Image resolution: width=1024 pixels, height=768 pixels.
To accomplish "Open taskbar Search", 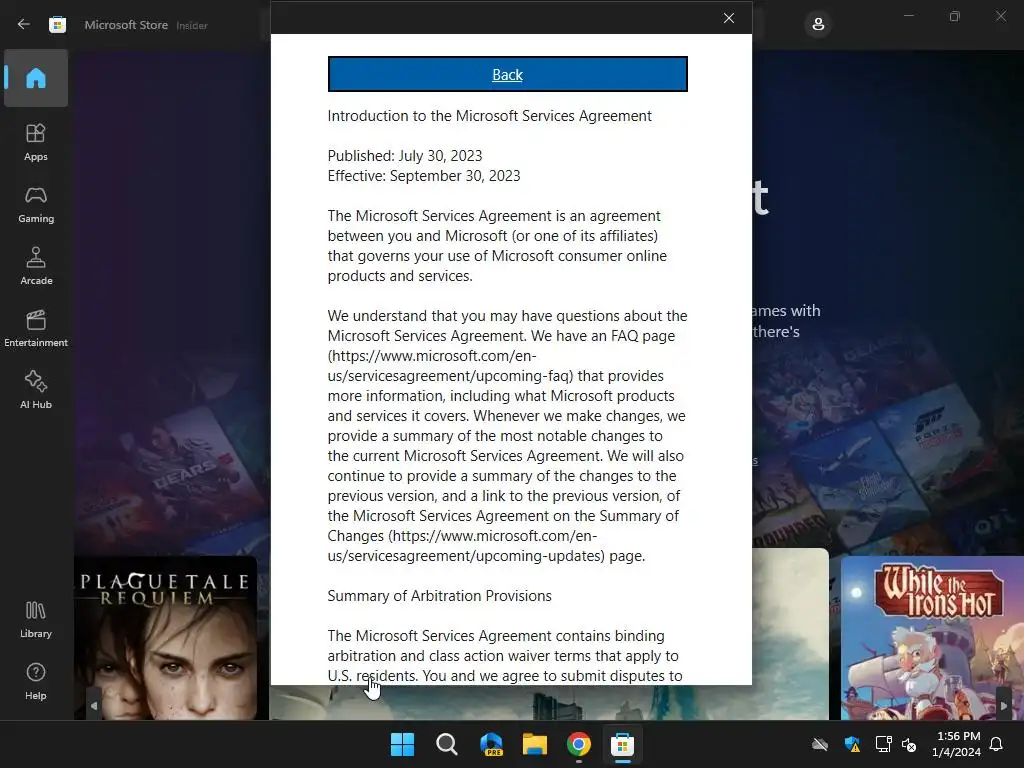I will [447, 744].
